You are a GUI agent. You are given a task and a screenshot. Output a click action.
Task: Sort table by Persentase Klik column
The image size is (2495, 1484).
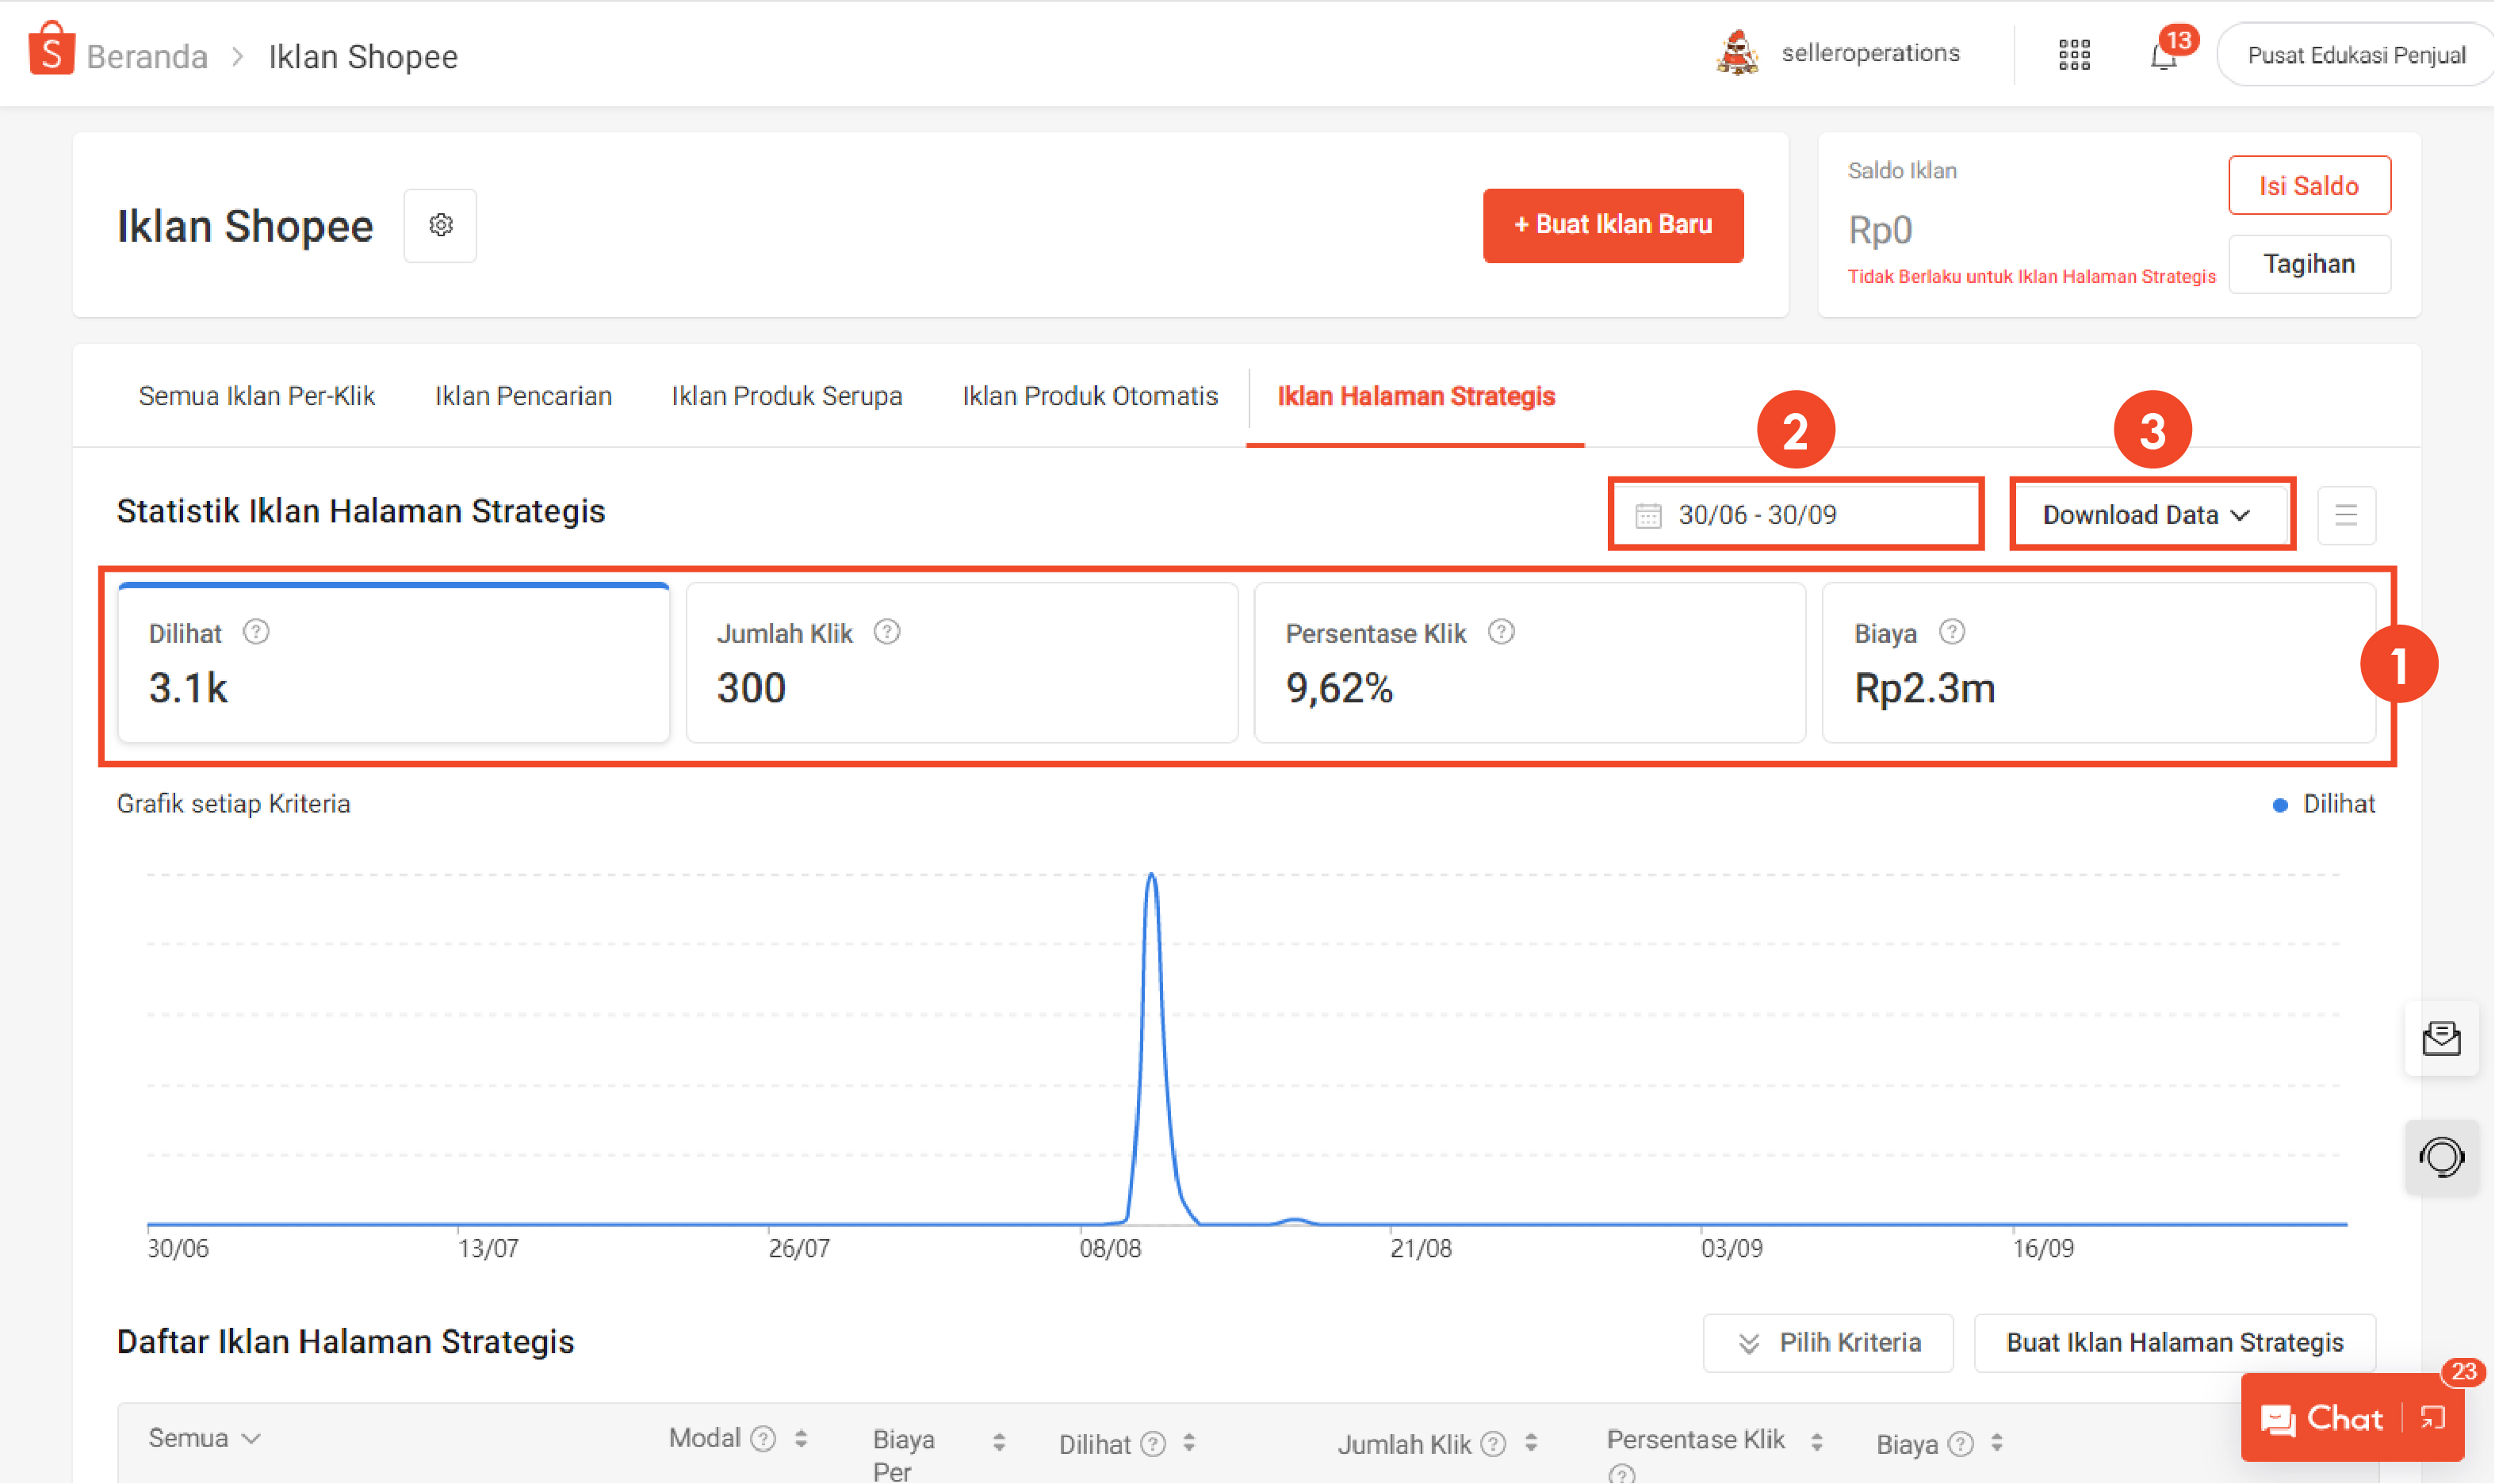click(1817, 1442)
